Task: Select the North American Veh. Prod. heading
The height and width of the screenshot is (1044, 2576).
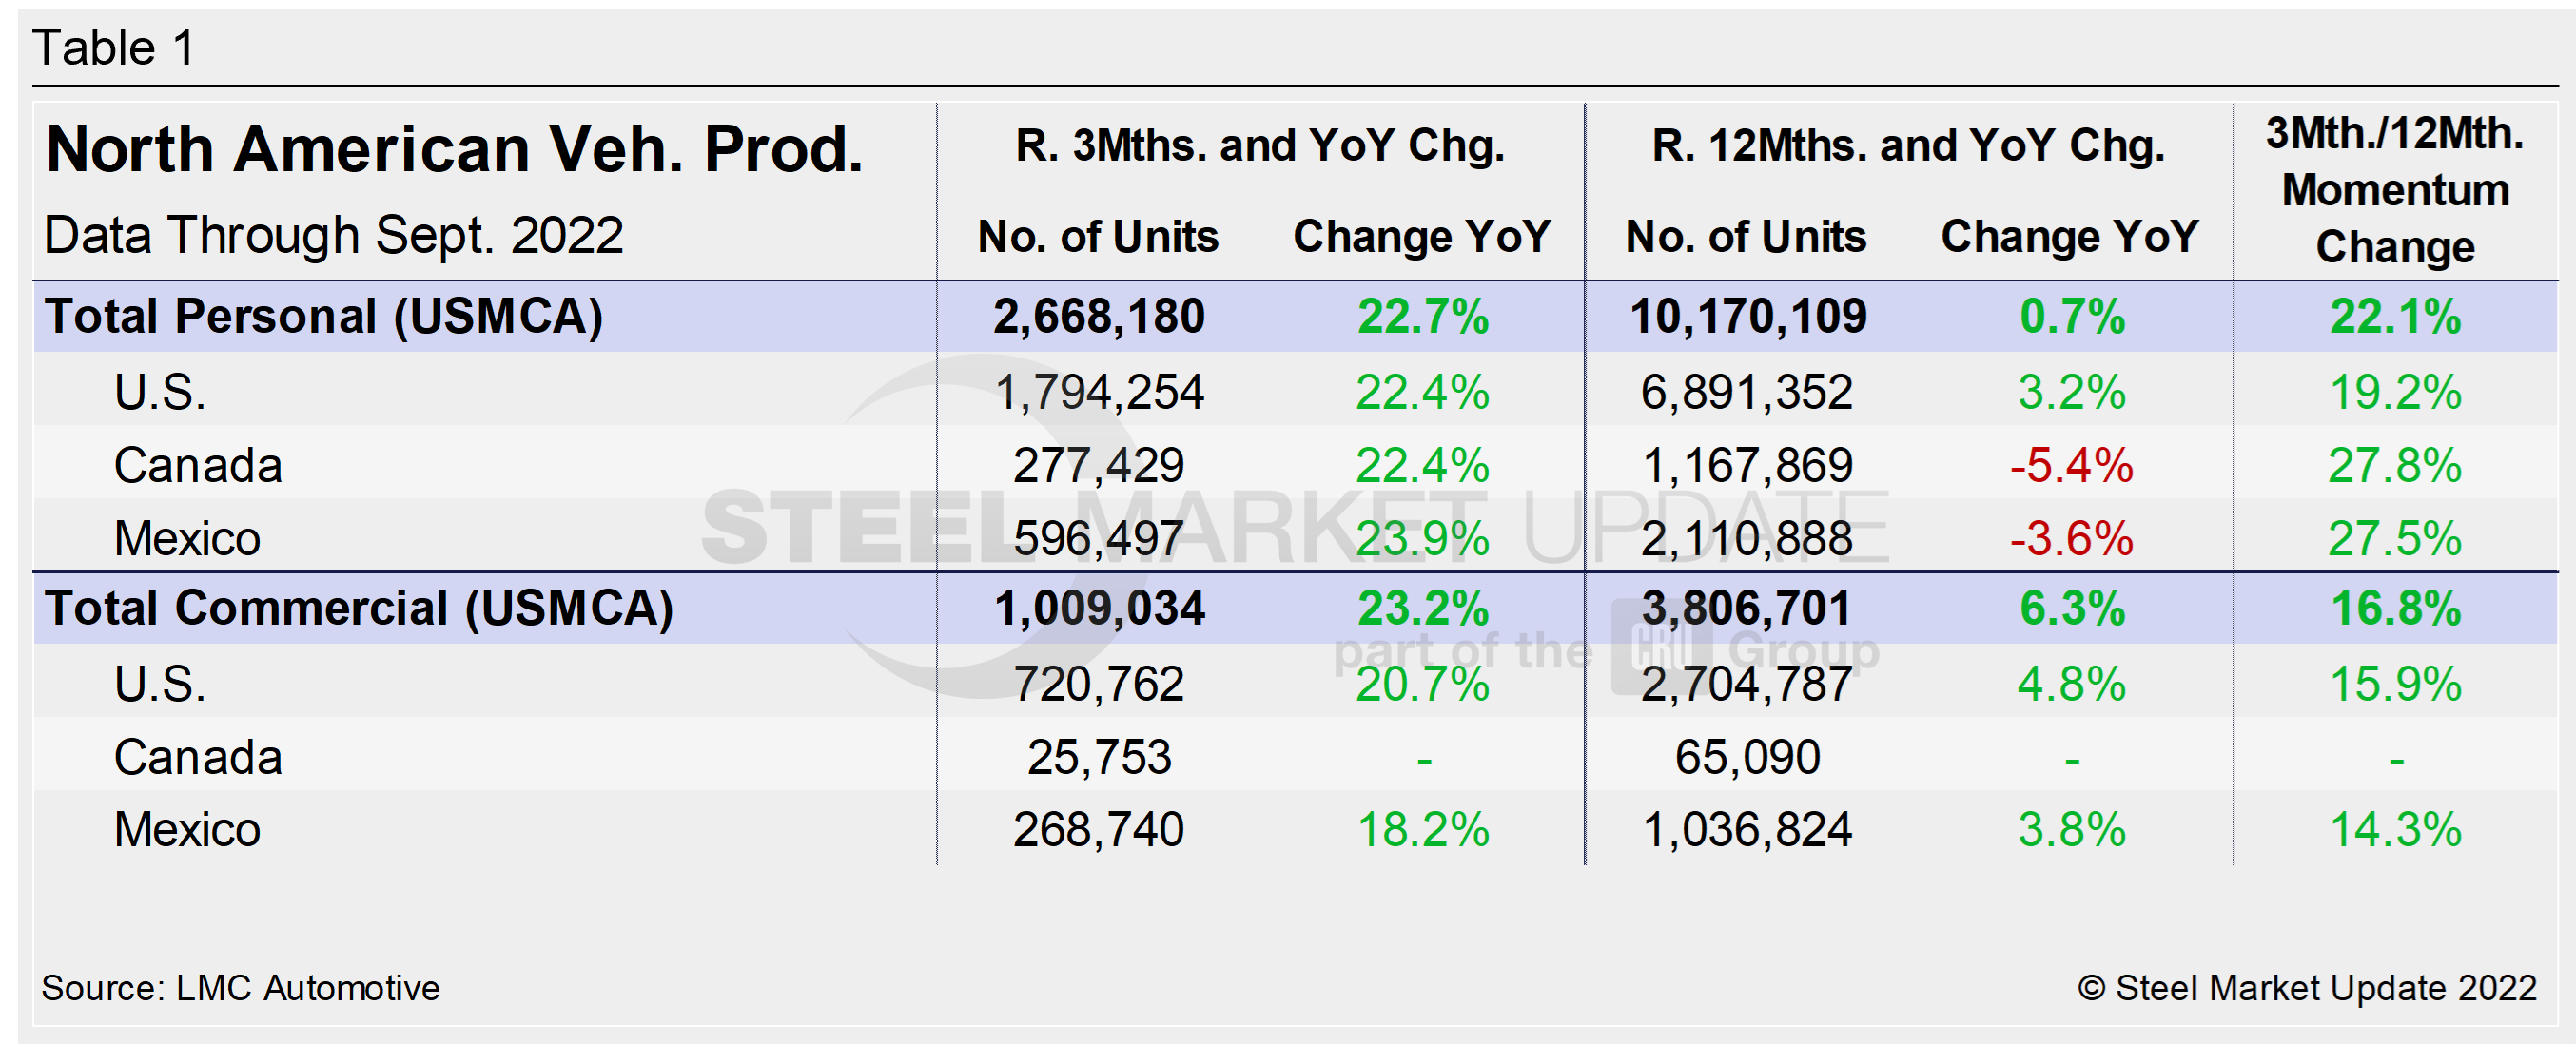Action: pos(454,150)
